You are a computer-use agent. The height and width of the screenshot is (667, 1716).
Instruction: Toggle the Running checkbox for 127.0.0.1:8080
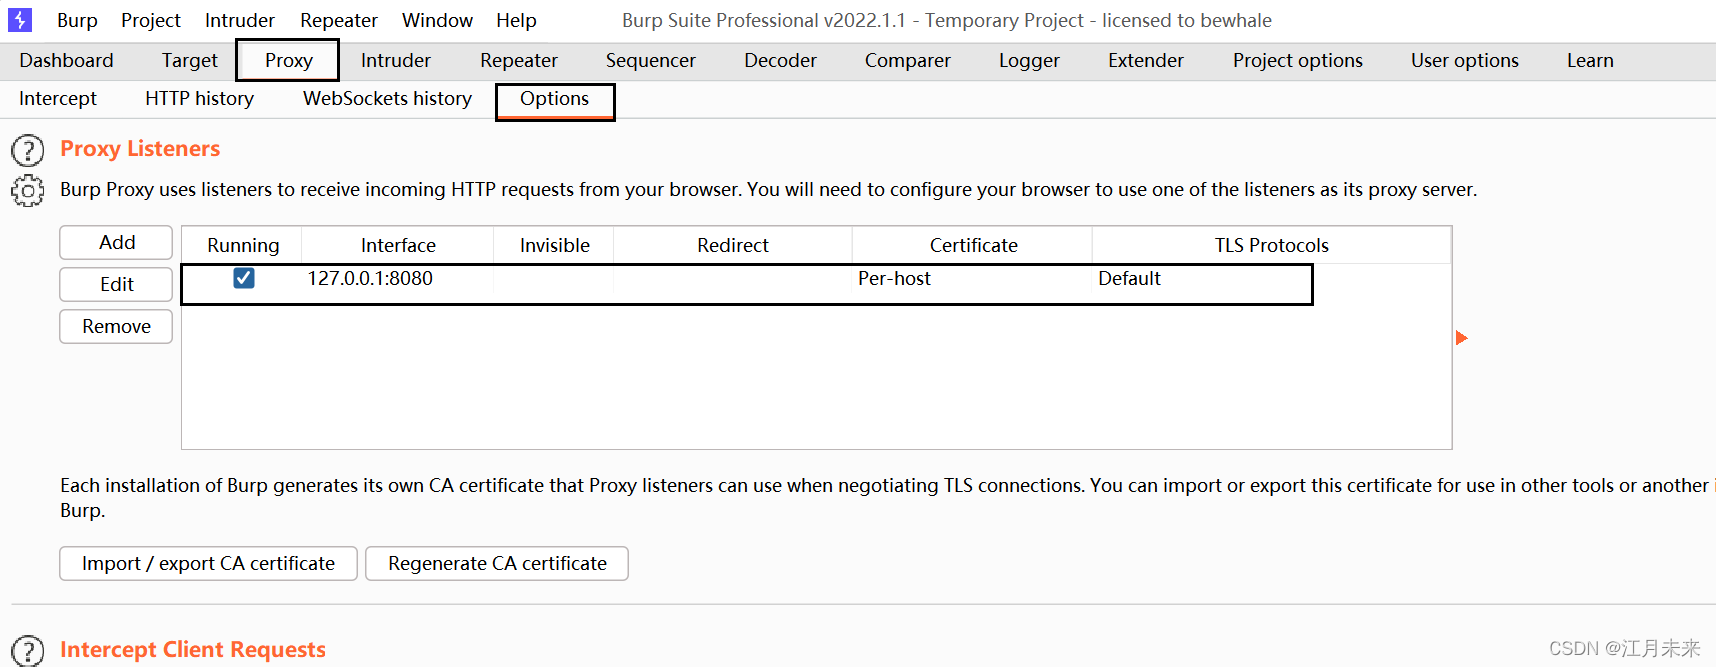coord(244,278)
